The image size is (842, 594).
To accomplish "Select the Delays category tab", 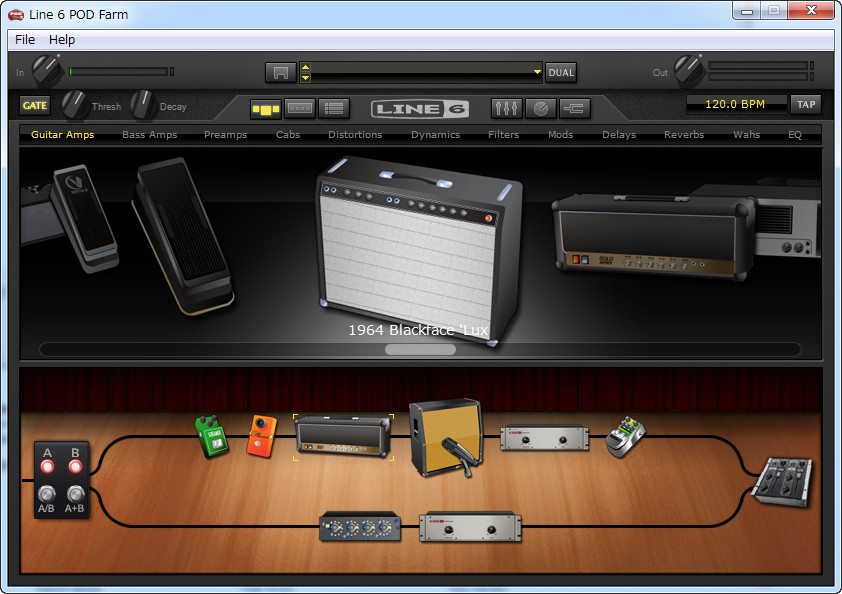I will (x=619, y=134).
